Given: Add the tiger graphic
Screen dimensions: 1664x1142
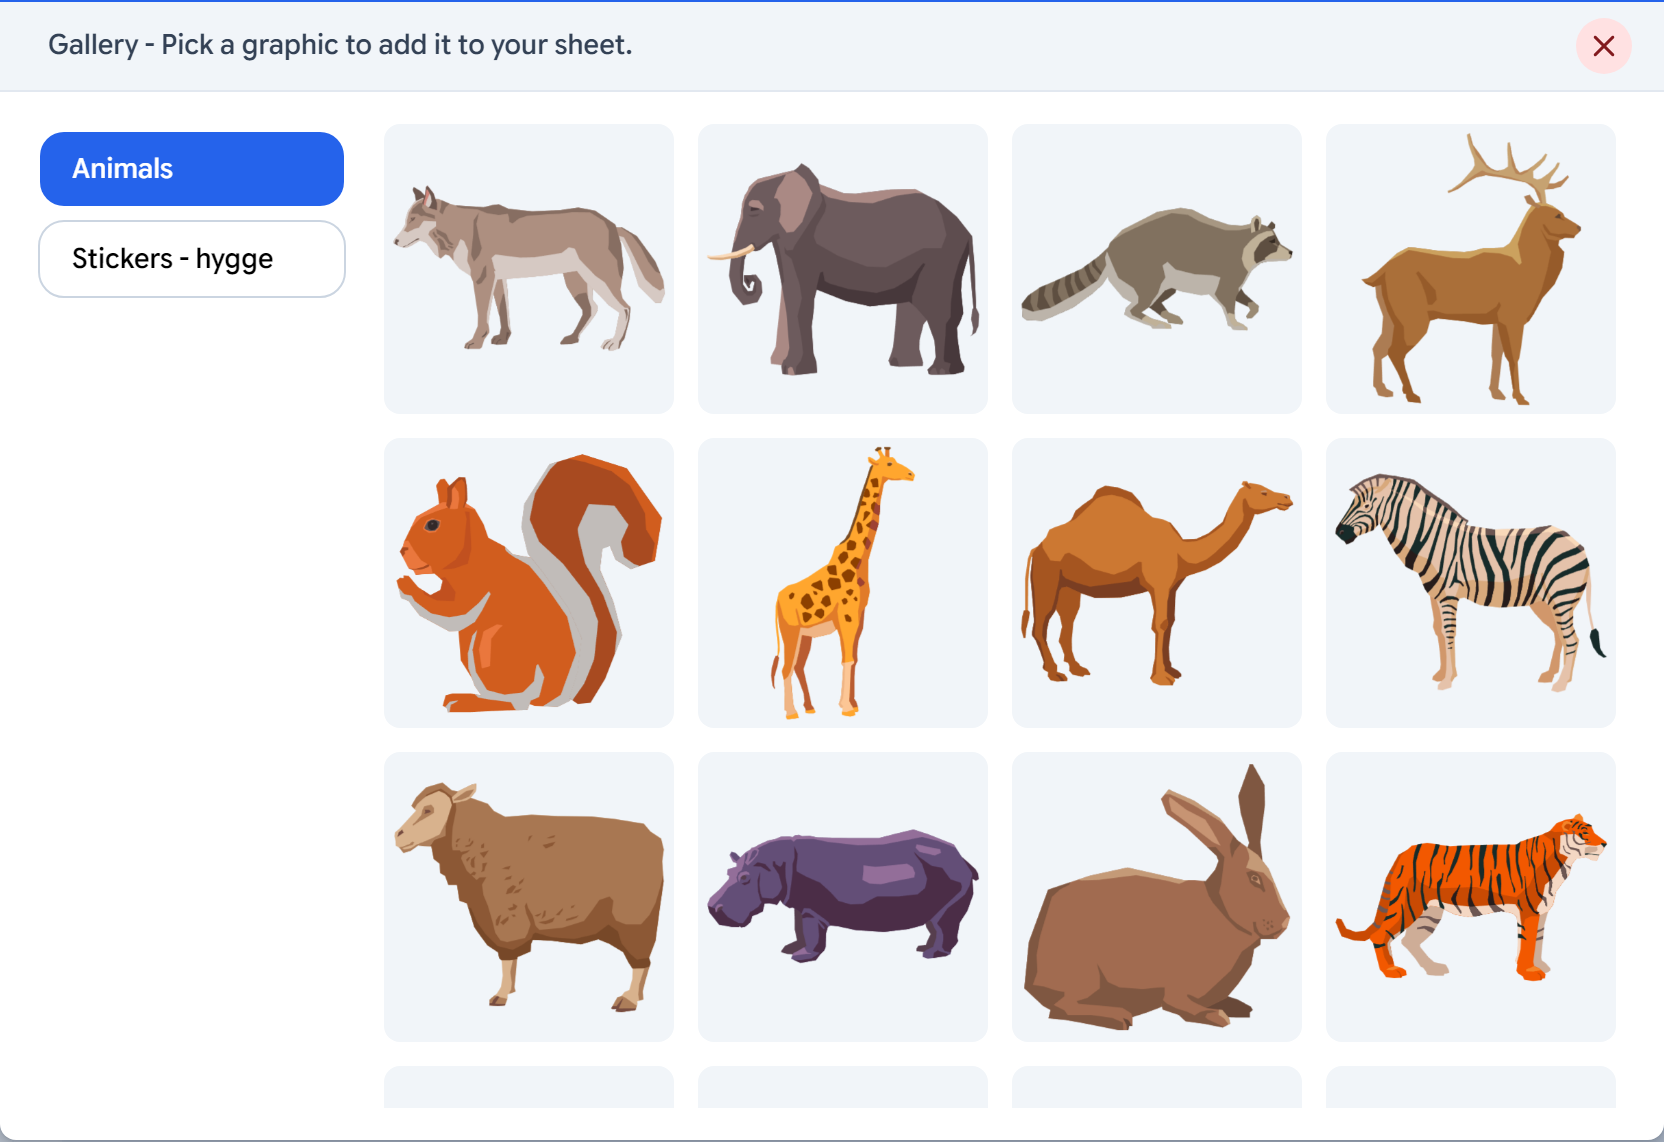Looking at the screenshot, I should (1471, 897).
